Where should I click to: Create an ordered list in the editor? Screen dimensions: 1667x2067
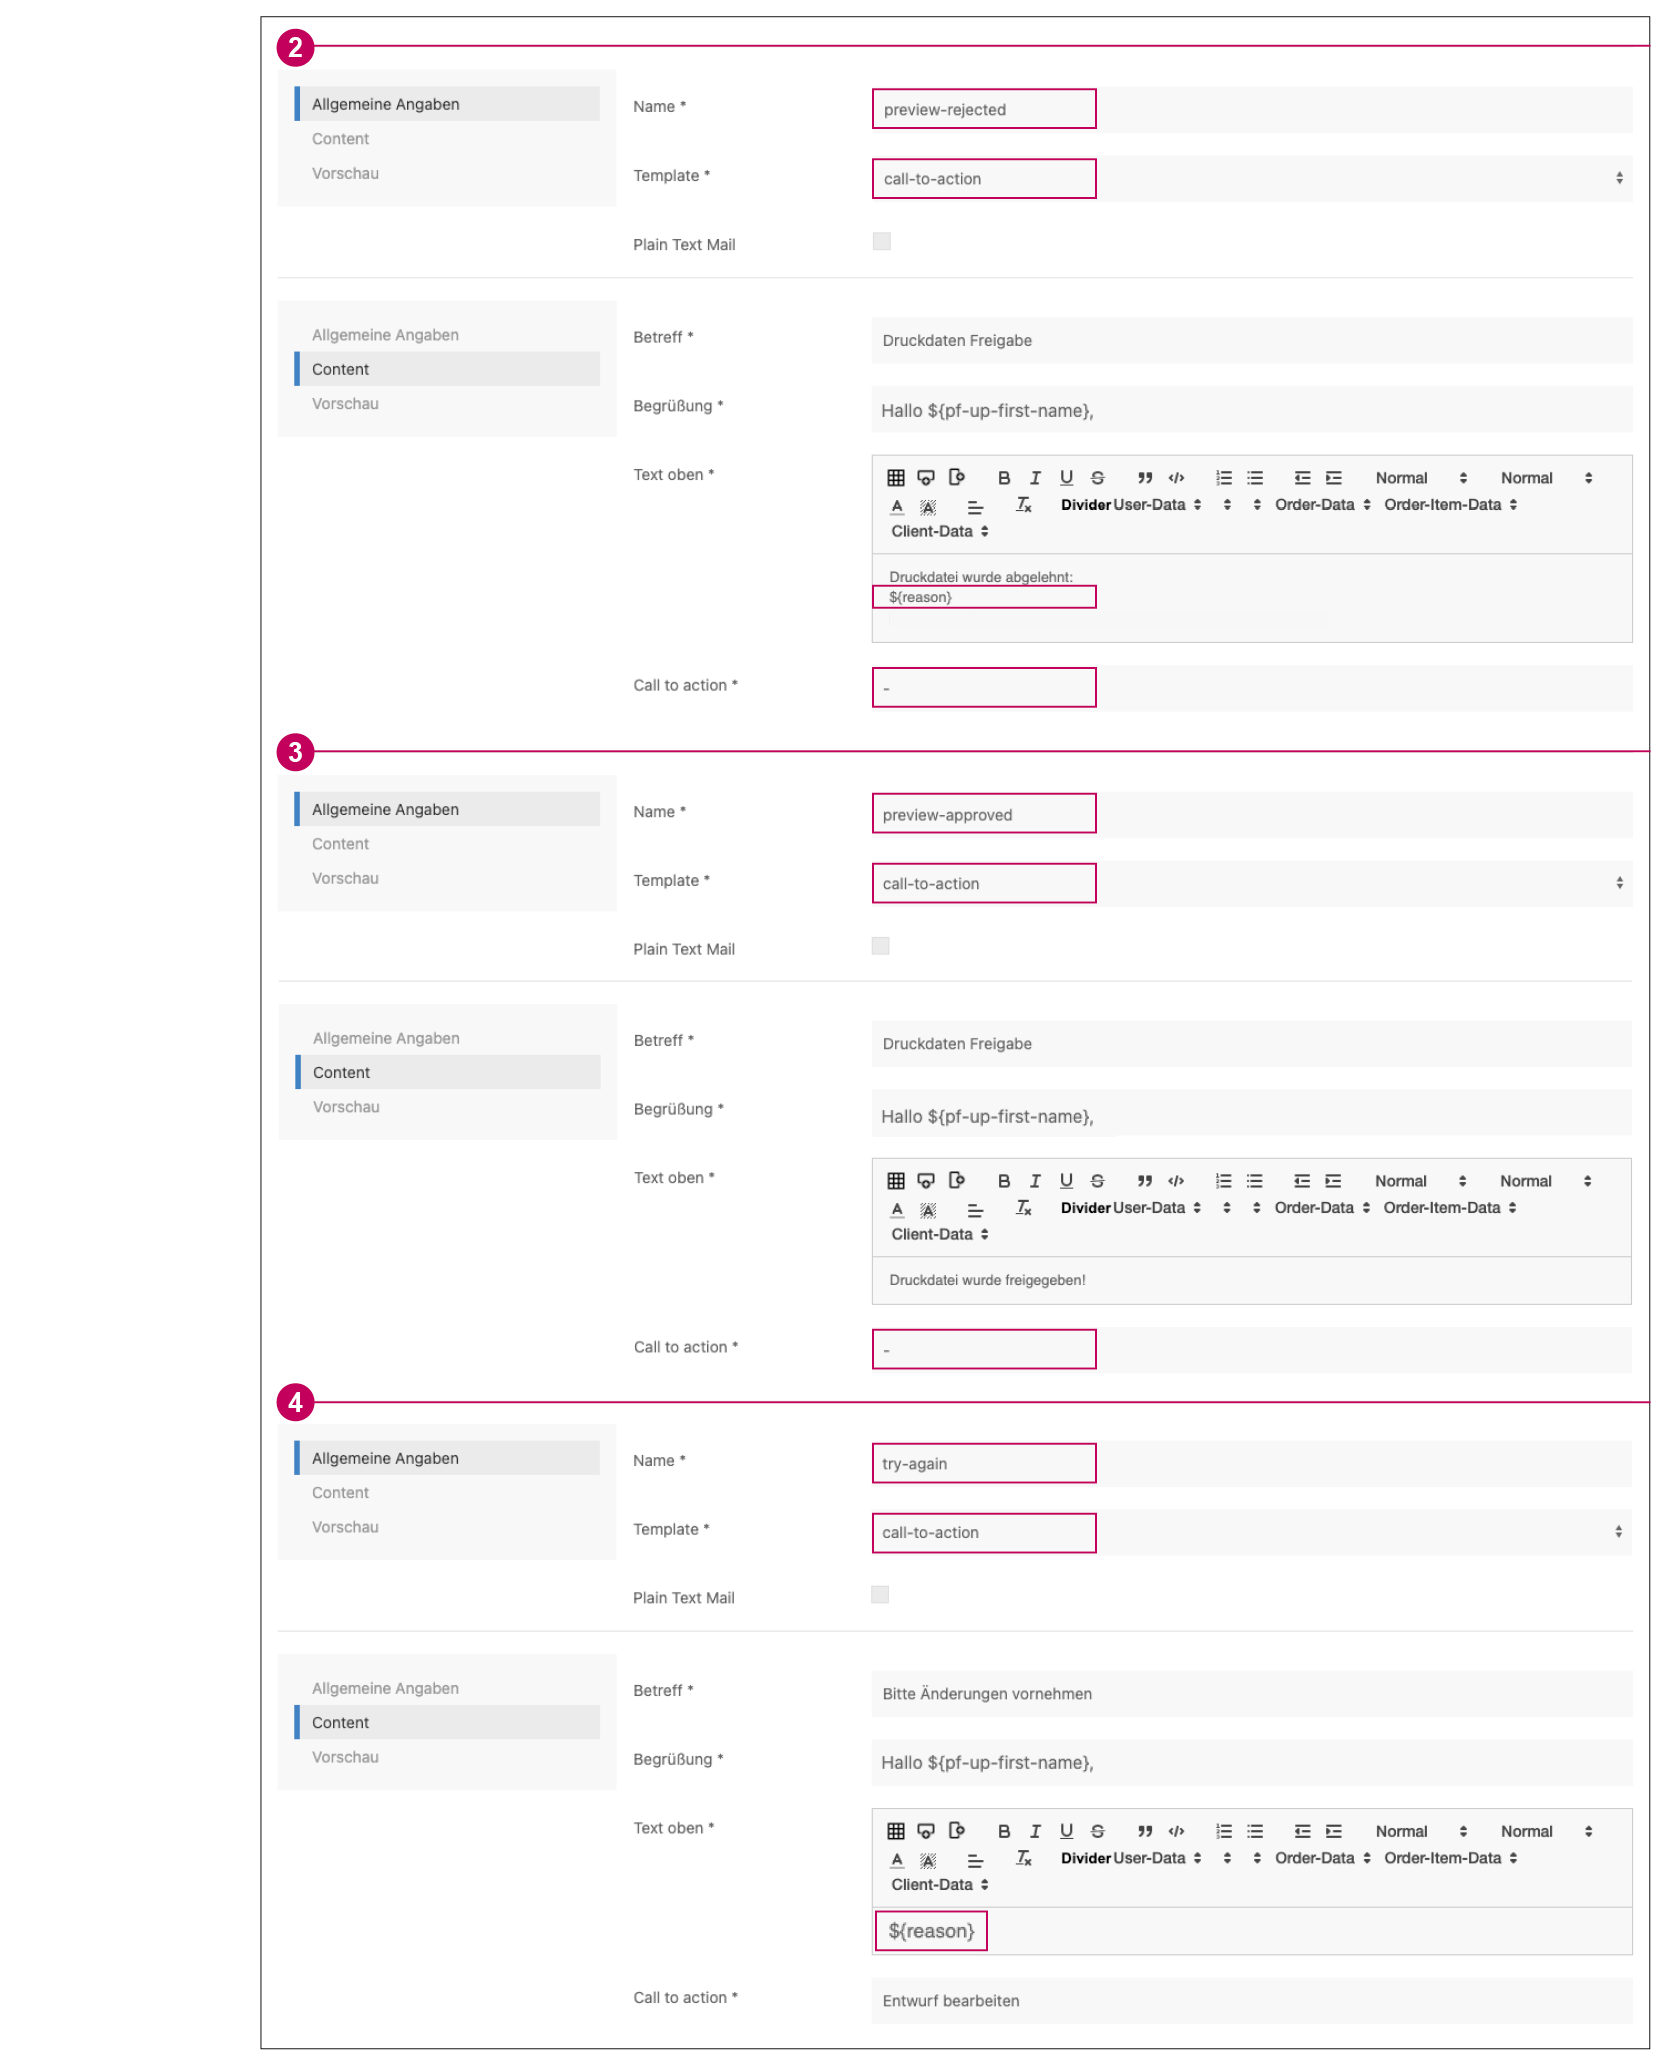(x=1222, y=477)
